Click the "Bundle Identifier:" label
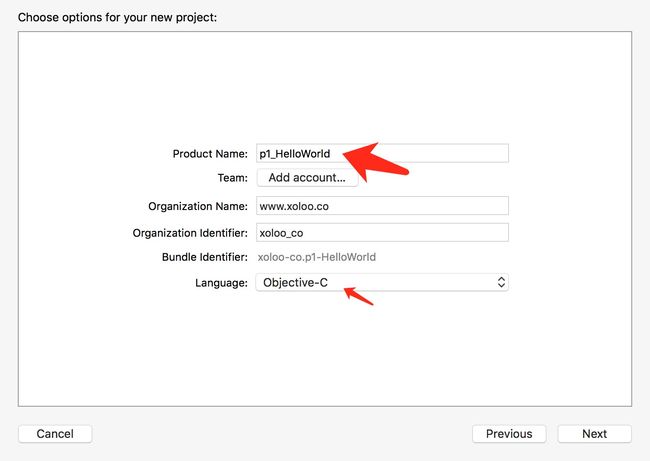 (205, 257)
